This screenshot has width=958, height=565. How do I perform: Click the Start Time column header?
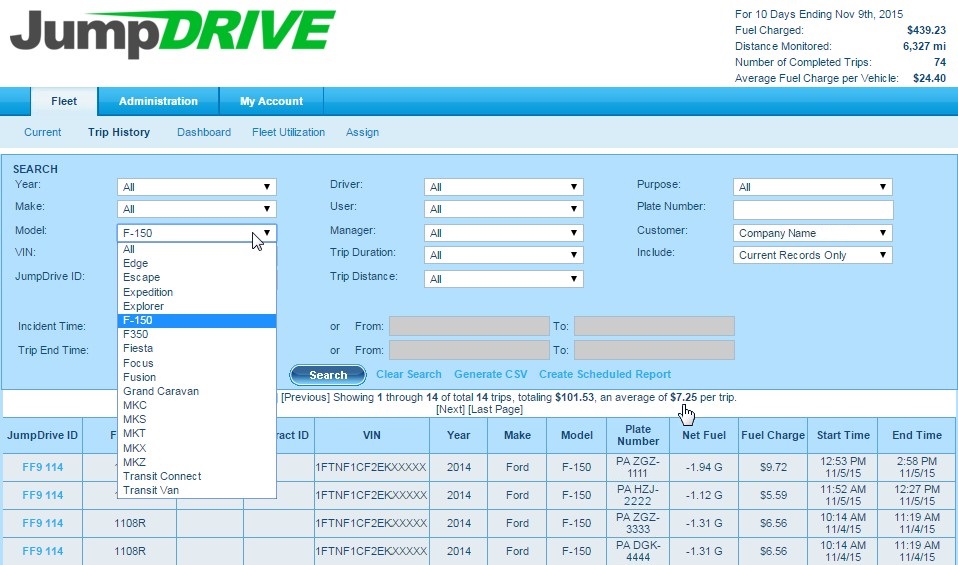tap(843, 436)
